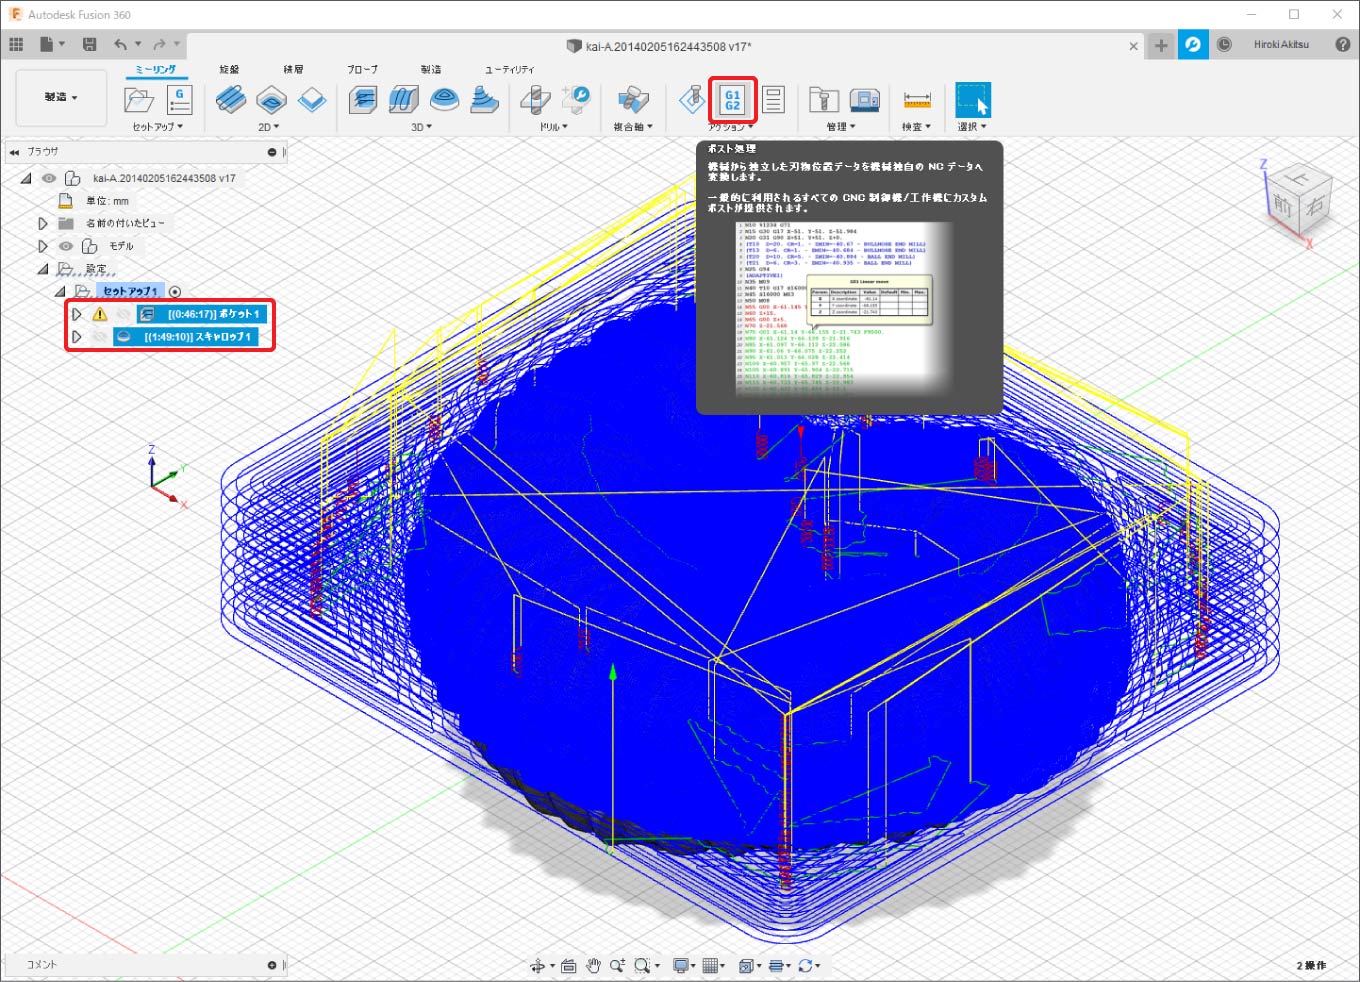Toggle visibility of ポケット1 operation
This screenshot has height=982, width=1360.
click(x=122, y=314)
